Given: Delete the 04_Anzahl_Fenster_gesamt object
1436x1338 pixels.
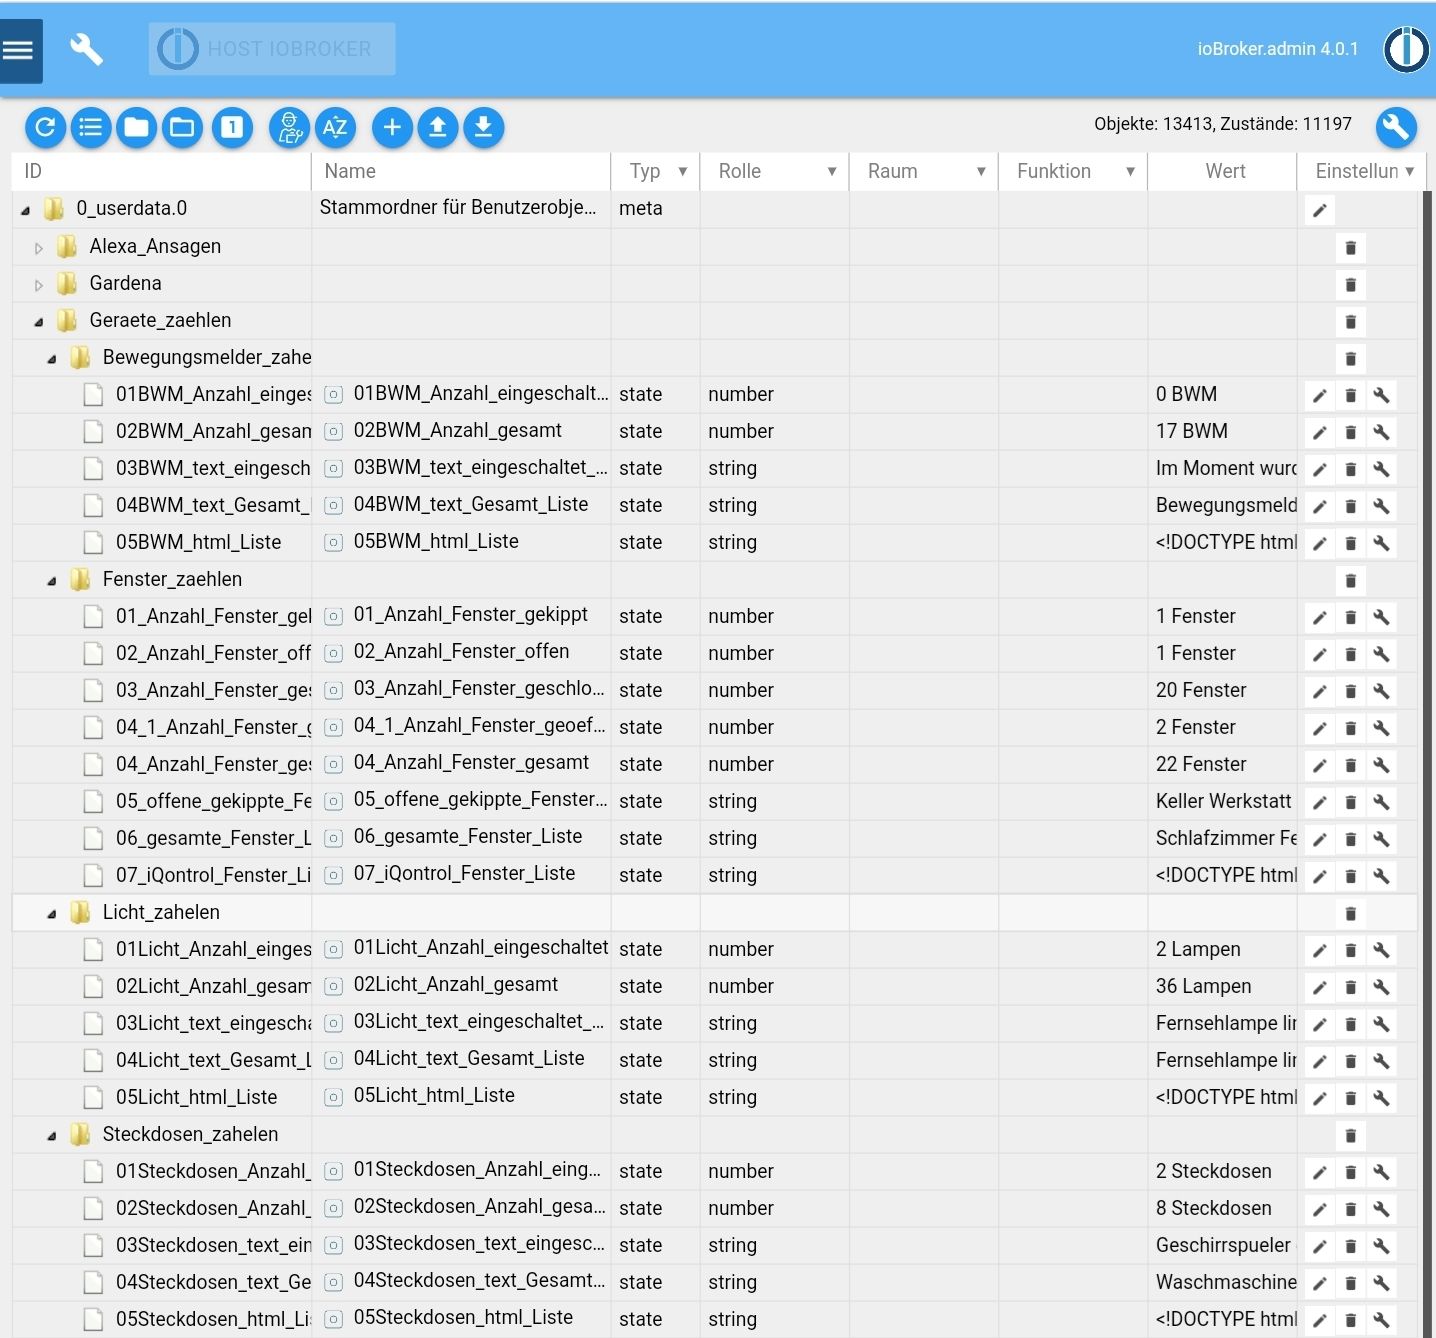Looking at the screenshot, I should click(x=1350, y=765).
